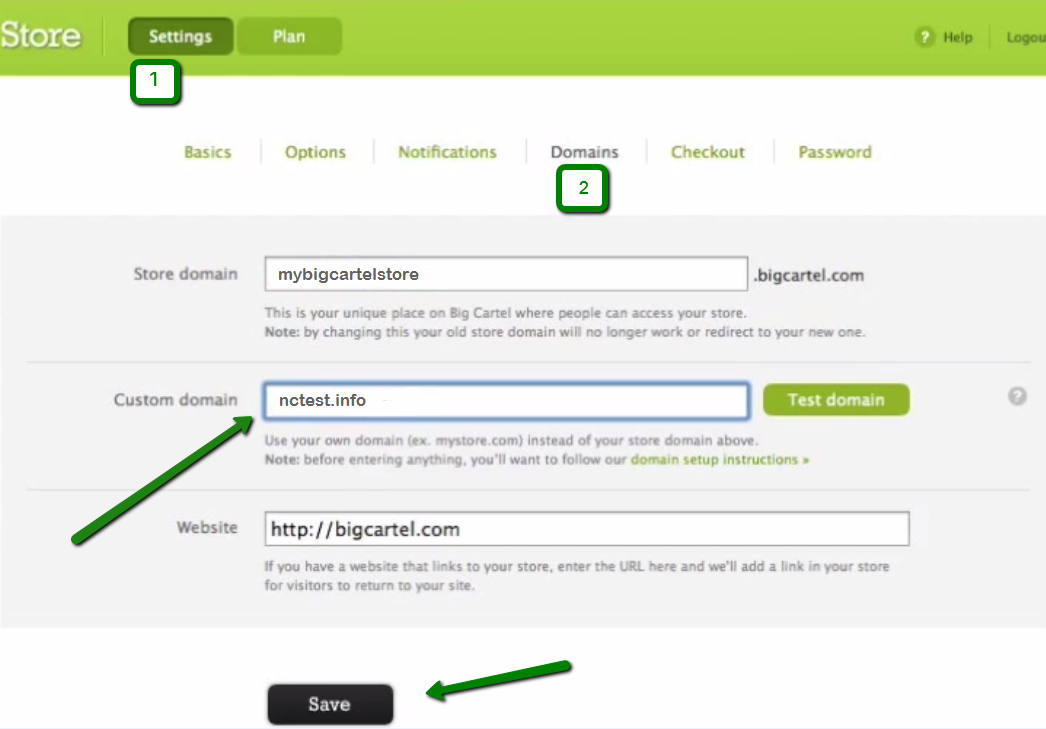1046x729 pixels.
Task: Click the Test domain button
Action: click(836, 400)
